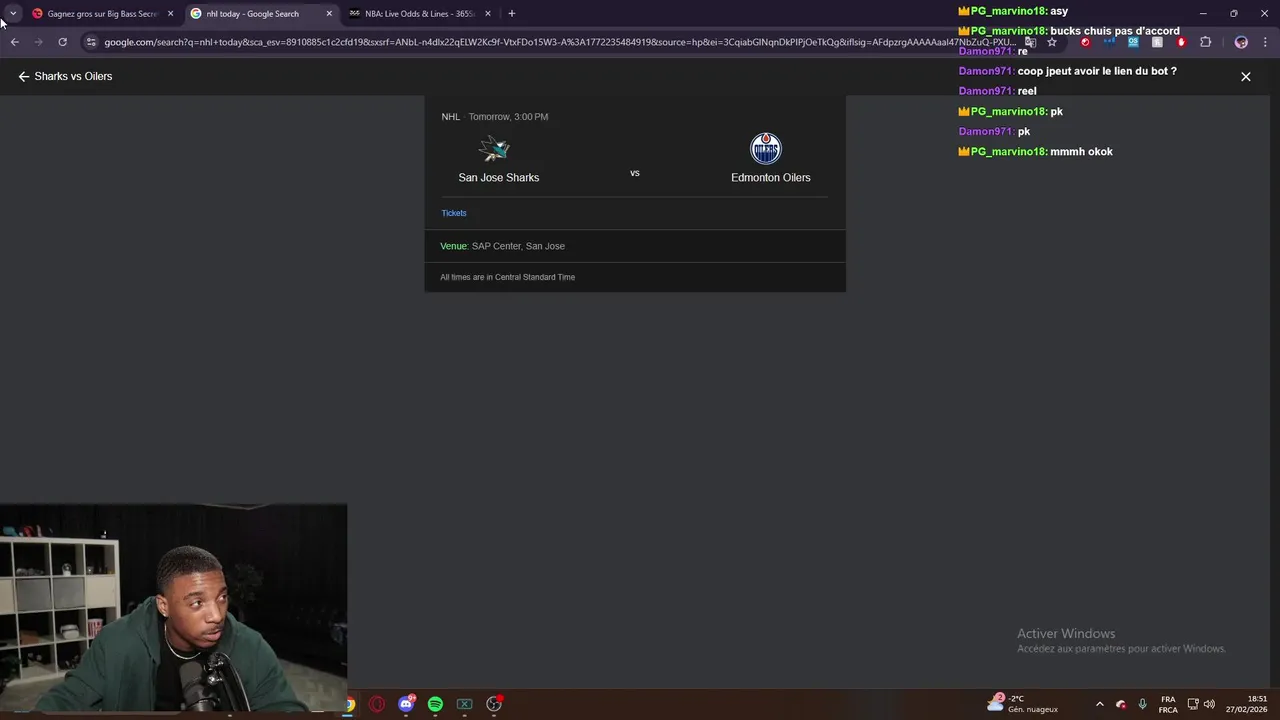Open a new browser tab

(512, 14)
